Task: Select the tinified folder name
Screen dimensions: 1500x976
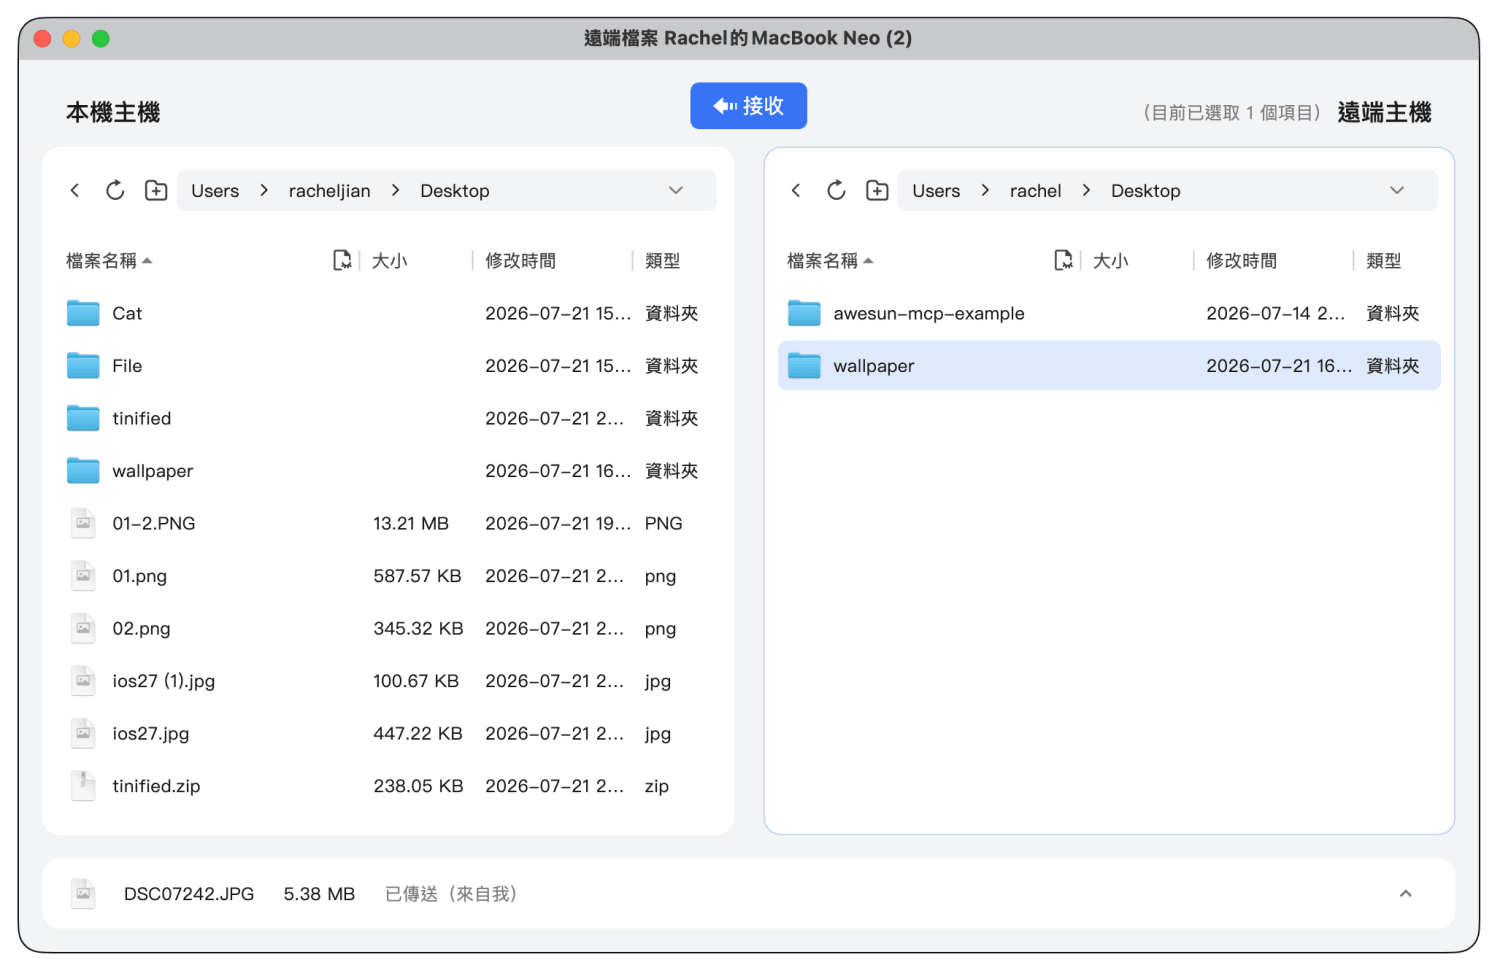Action: pos(142,419)
